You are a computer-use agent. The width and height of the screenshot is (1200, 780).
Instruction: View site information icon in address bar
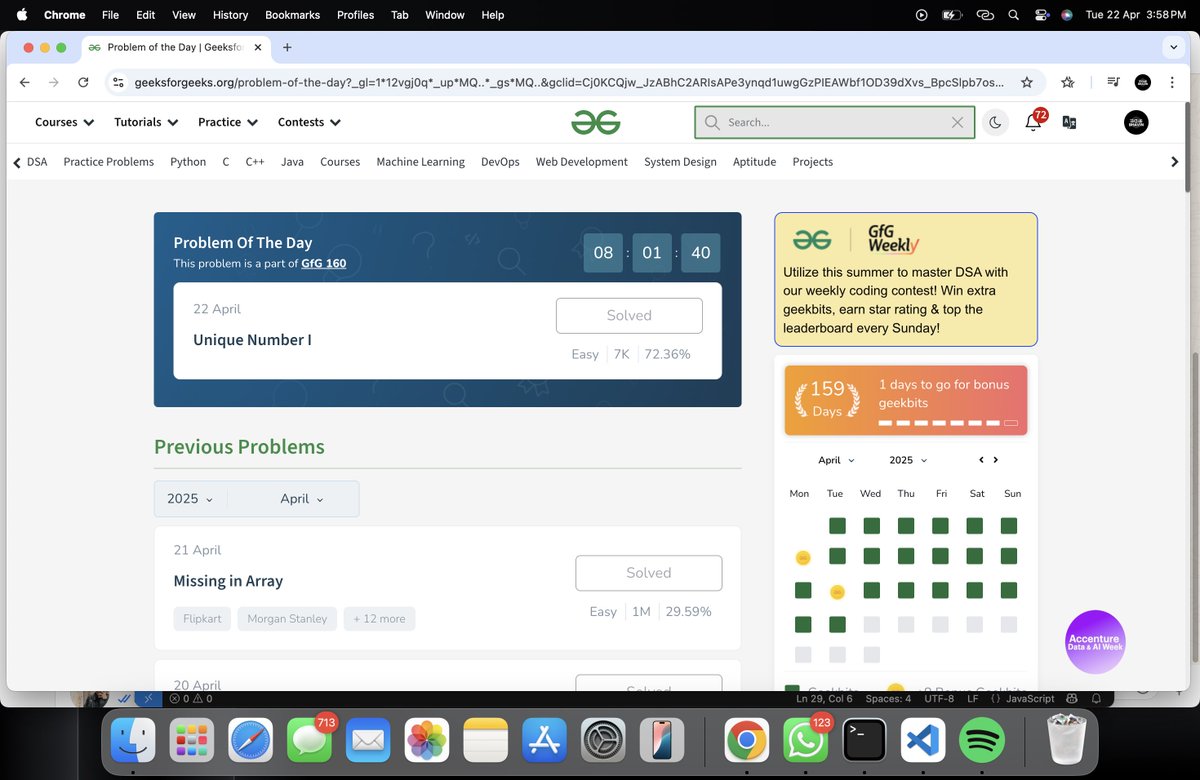118,82
